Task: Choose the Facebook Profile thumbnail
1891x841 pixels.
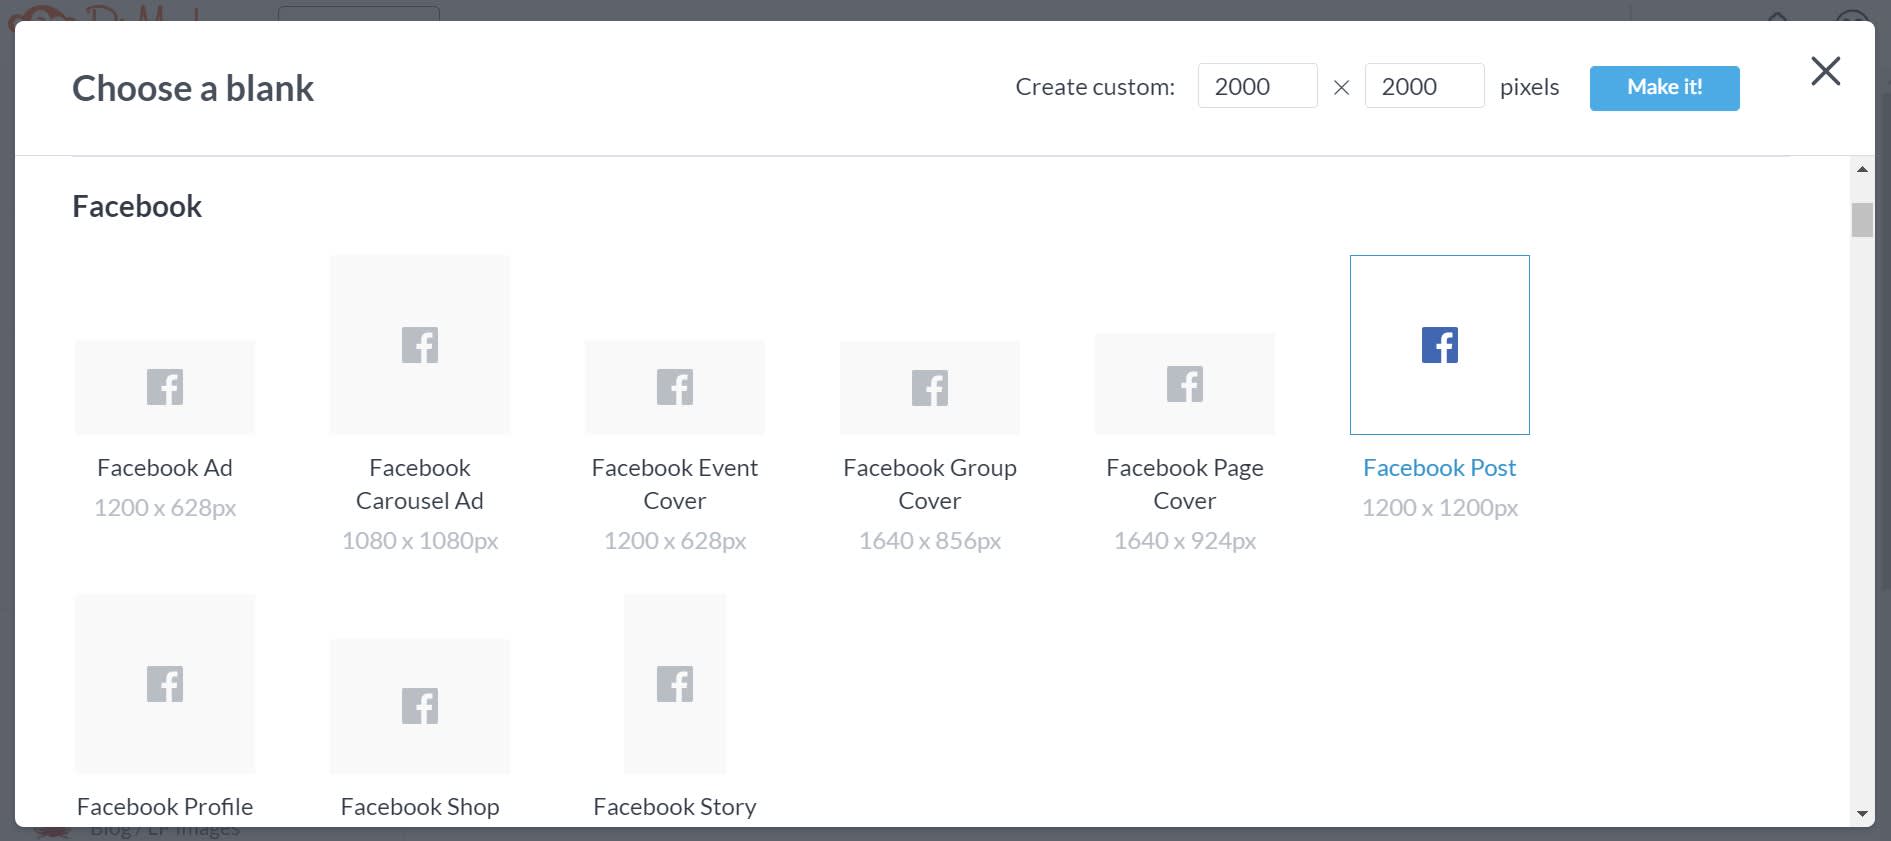Action: coord(165,684)
